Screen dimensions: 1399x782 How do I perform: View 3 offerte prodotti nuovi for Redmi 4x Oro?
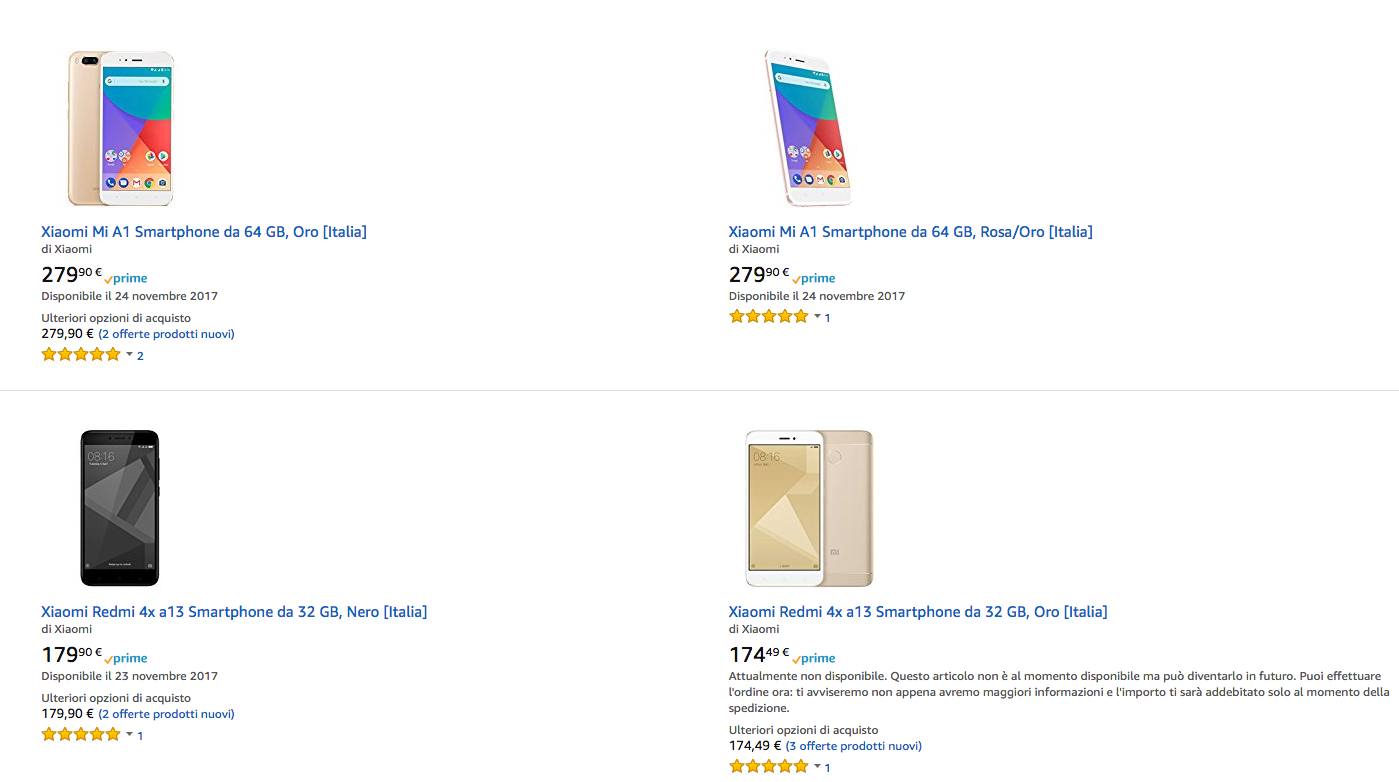(854, 746)
